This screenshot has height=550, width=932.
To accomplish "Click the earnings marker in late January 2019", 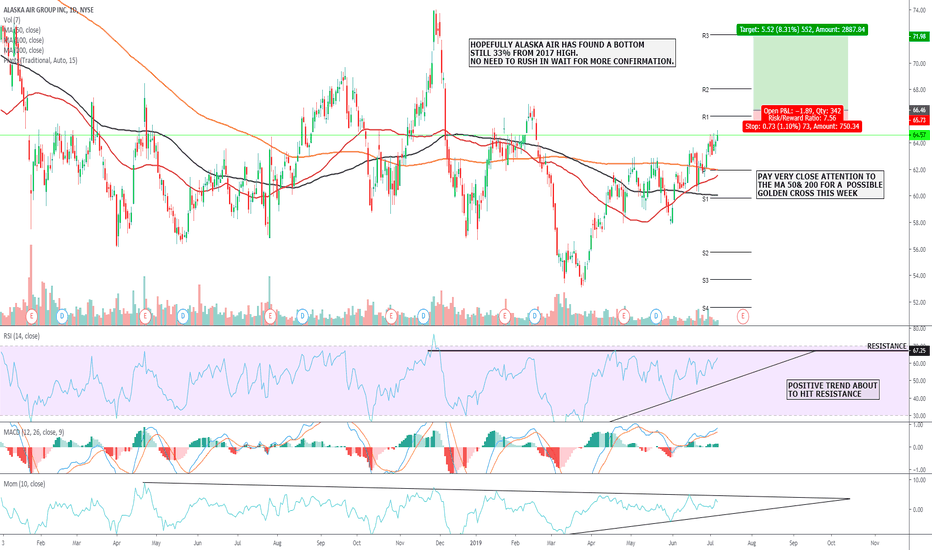I will click(x=505, y=316).
